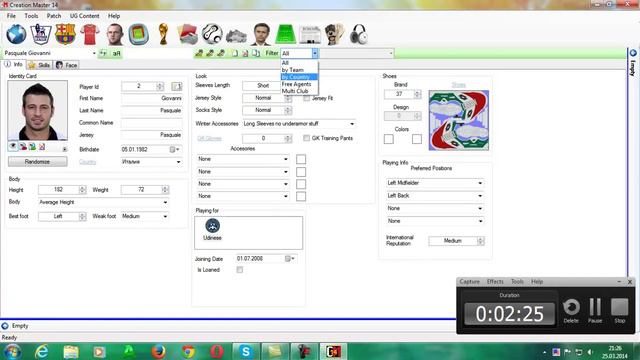Viewport: 640px width, 360px height.
Task: Click the aR rename button beside the player selector
Action: (116, 53)
